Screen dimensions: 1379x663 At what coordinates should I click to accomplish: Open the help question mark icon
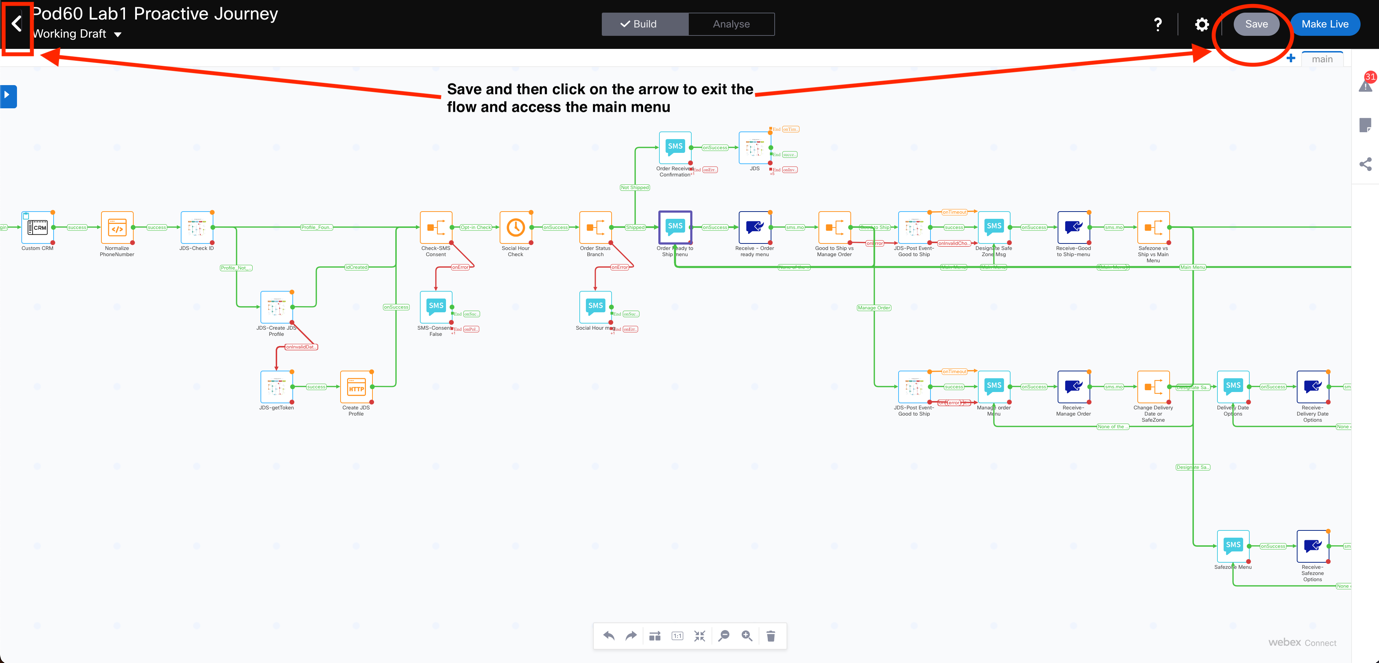click(x=1158, y=24)
